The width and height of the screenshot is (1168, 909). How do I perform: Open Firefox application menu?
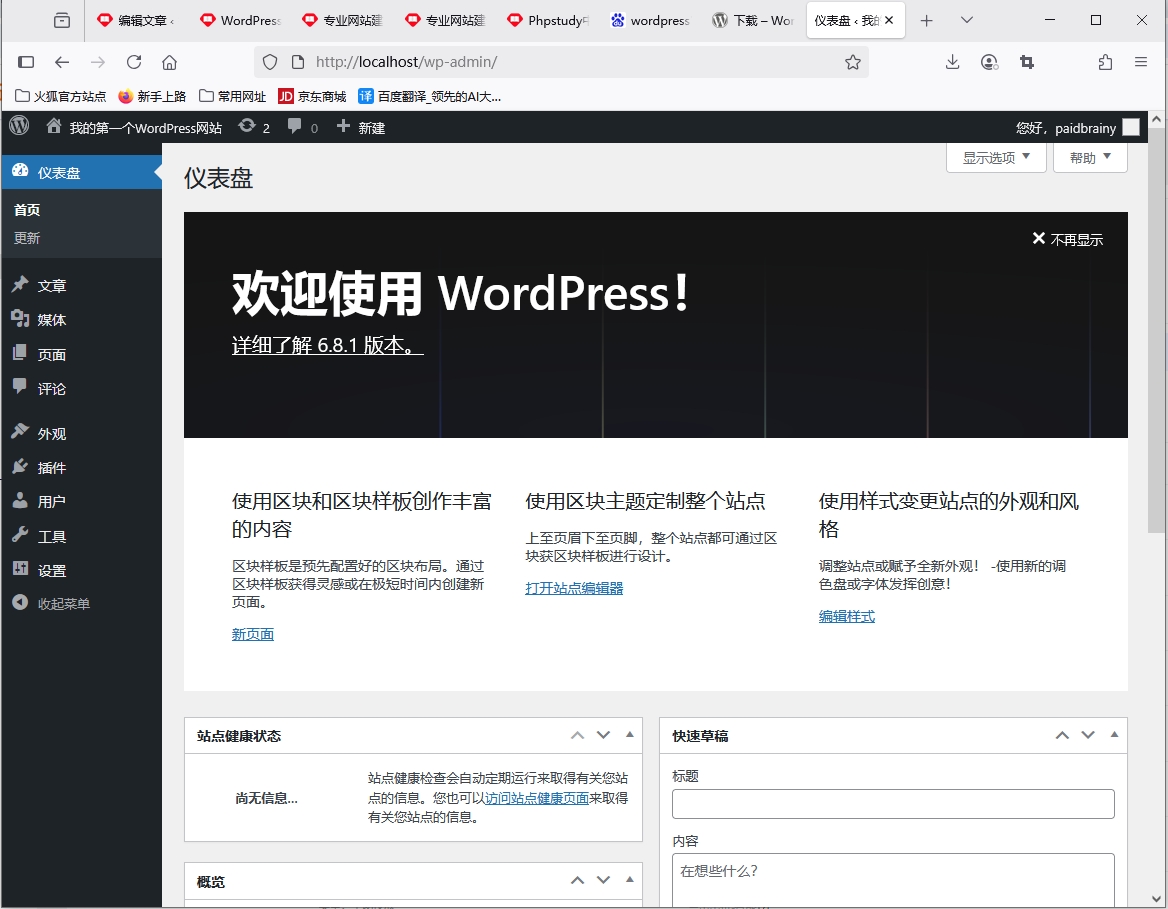coord(1140,63)
